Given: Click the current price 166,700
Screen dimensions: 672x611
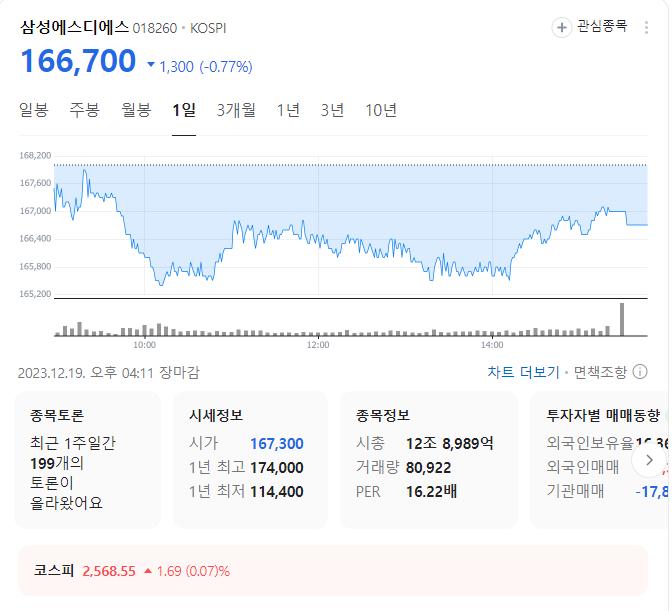Looking at the screenshot, I should click(78, 61).
